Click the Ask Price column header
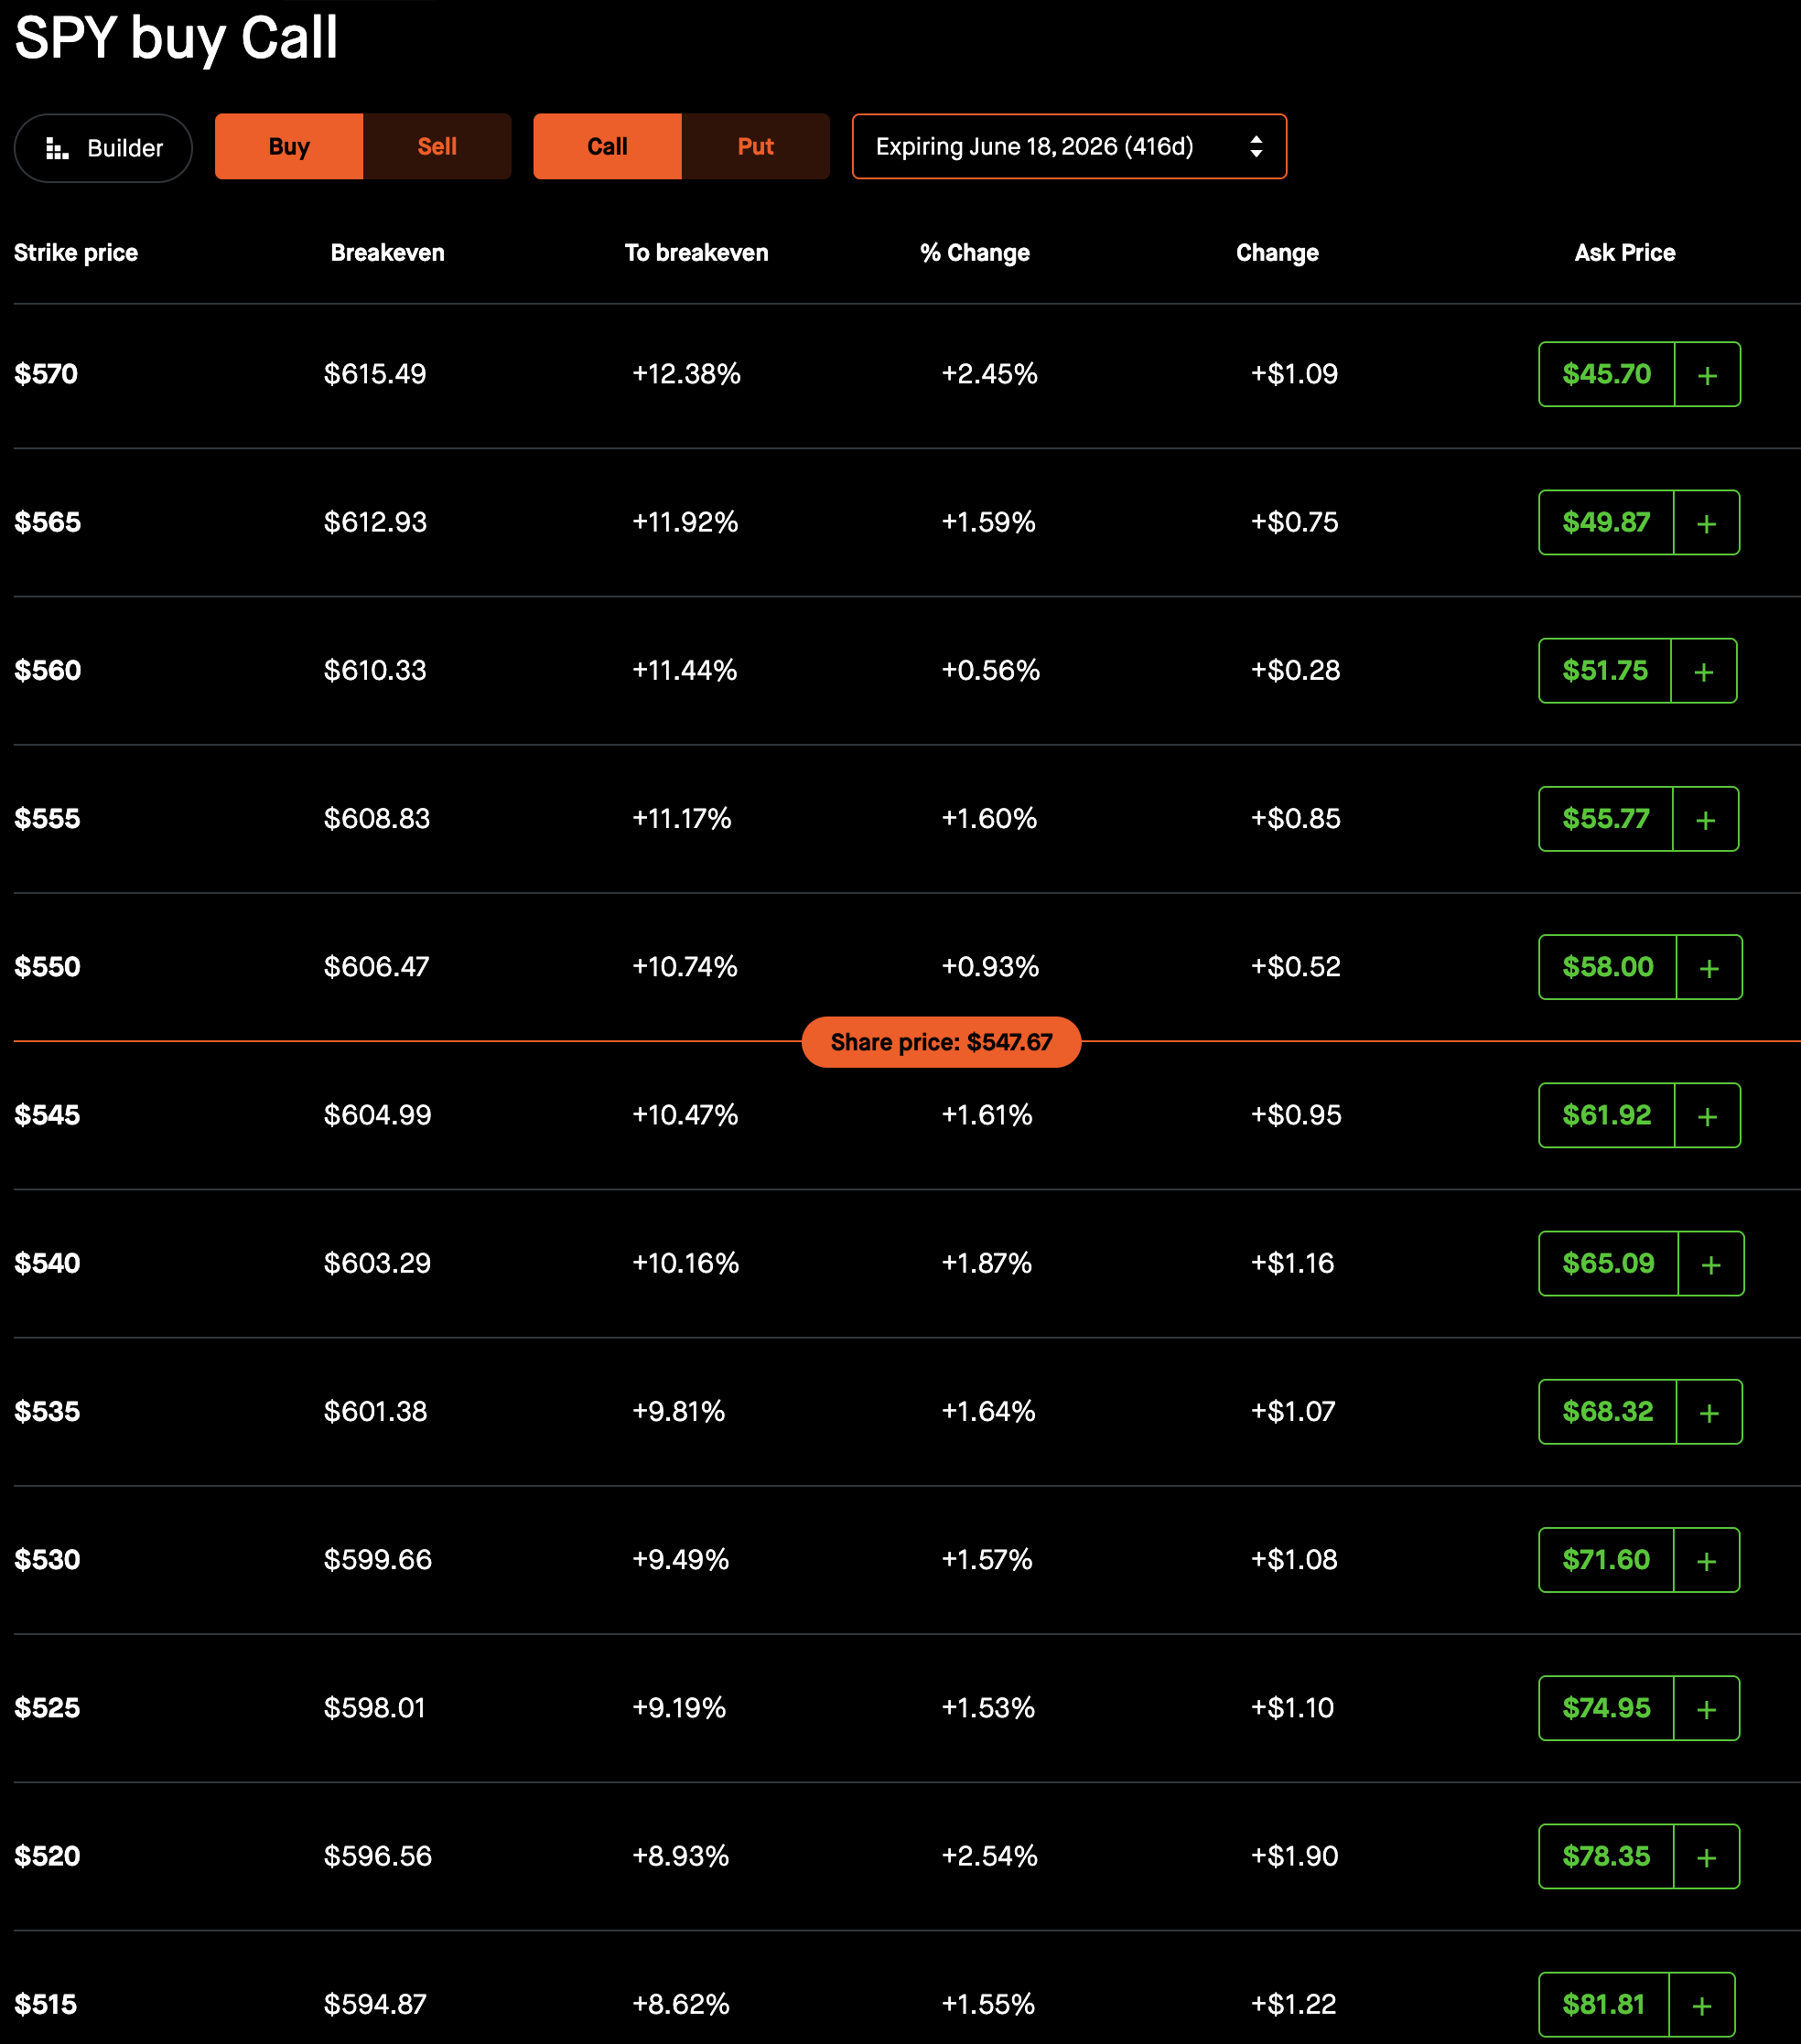The height and width of the screenshot is (2044, 1801). coord(1625,253)
